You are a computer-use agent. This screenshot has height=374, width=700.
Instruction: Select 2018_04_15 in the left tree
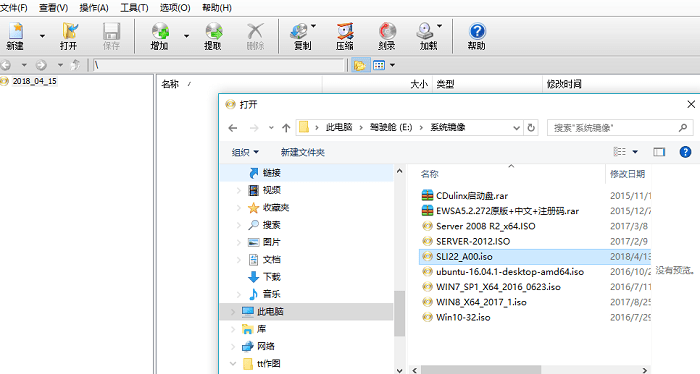pos(34,81)
